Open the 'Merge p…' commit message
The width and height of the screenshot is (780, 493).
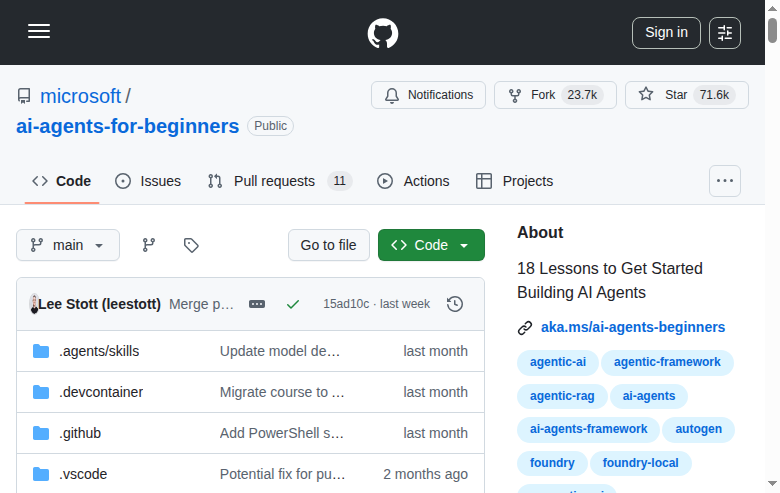[201, 304]
